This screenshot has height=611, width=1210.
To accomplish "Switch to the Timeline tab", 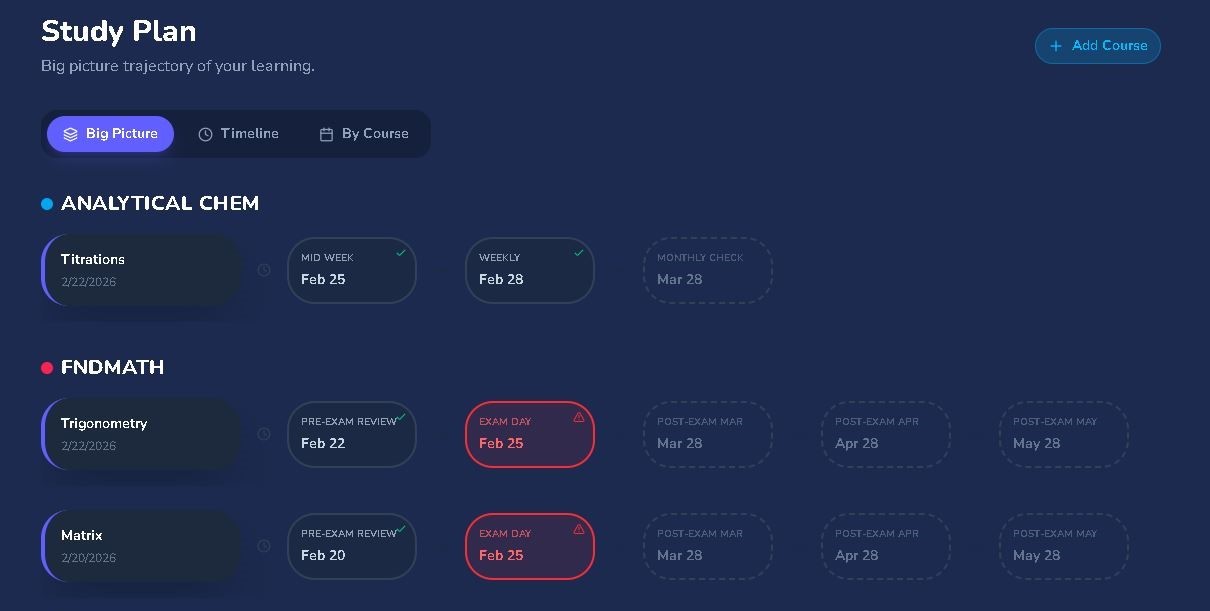I will tap(239, 133).
